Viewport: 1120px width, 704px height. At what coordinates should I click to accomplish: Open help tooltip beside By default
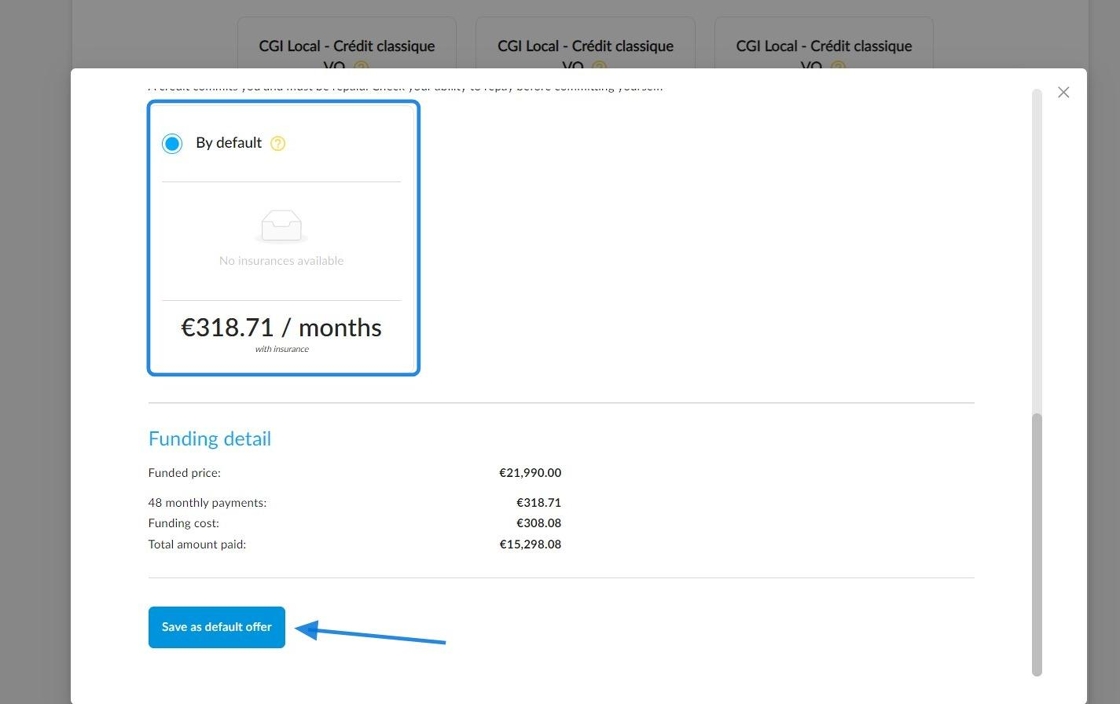tap(278, 144)
